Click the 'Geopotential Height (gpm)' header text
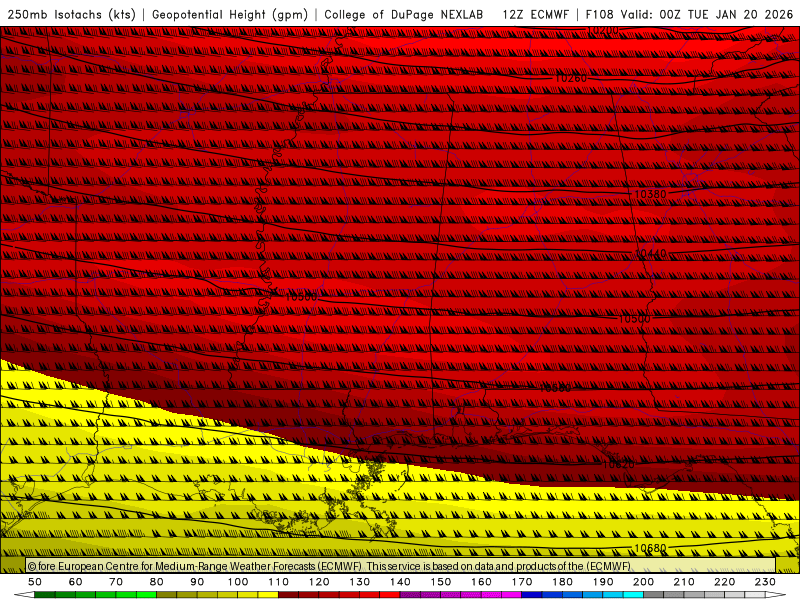Viewport: 800px width, 600px height. click(x=230, y=14)
